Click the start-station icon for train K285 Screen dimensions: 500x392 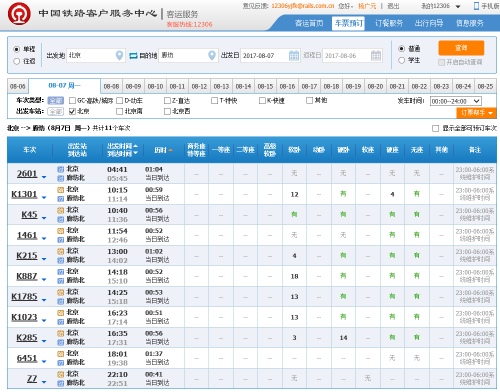pos(60,333)
